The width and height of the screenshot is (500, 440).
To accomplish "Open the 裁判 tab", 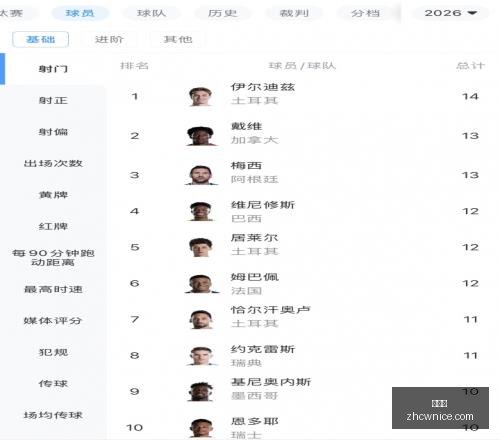I will 294,13.
